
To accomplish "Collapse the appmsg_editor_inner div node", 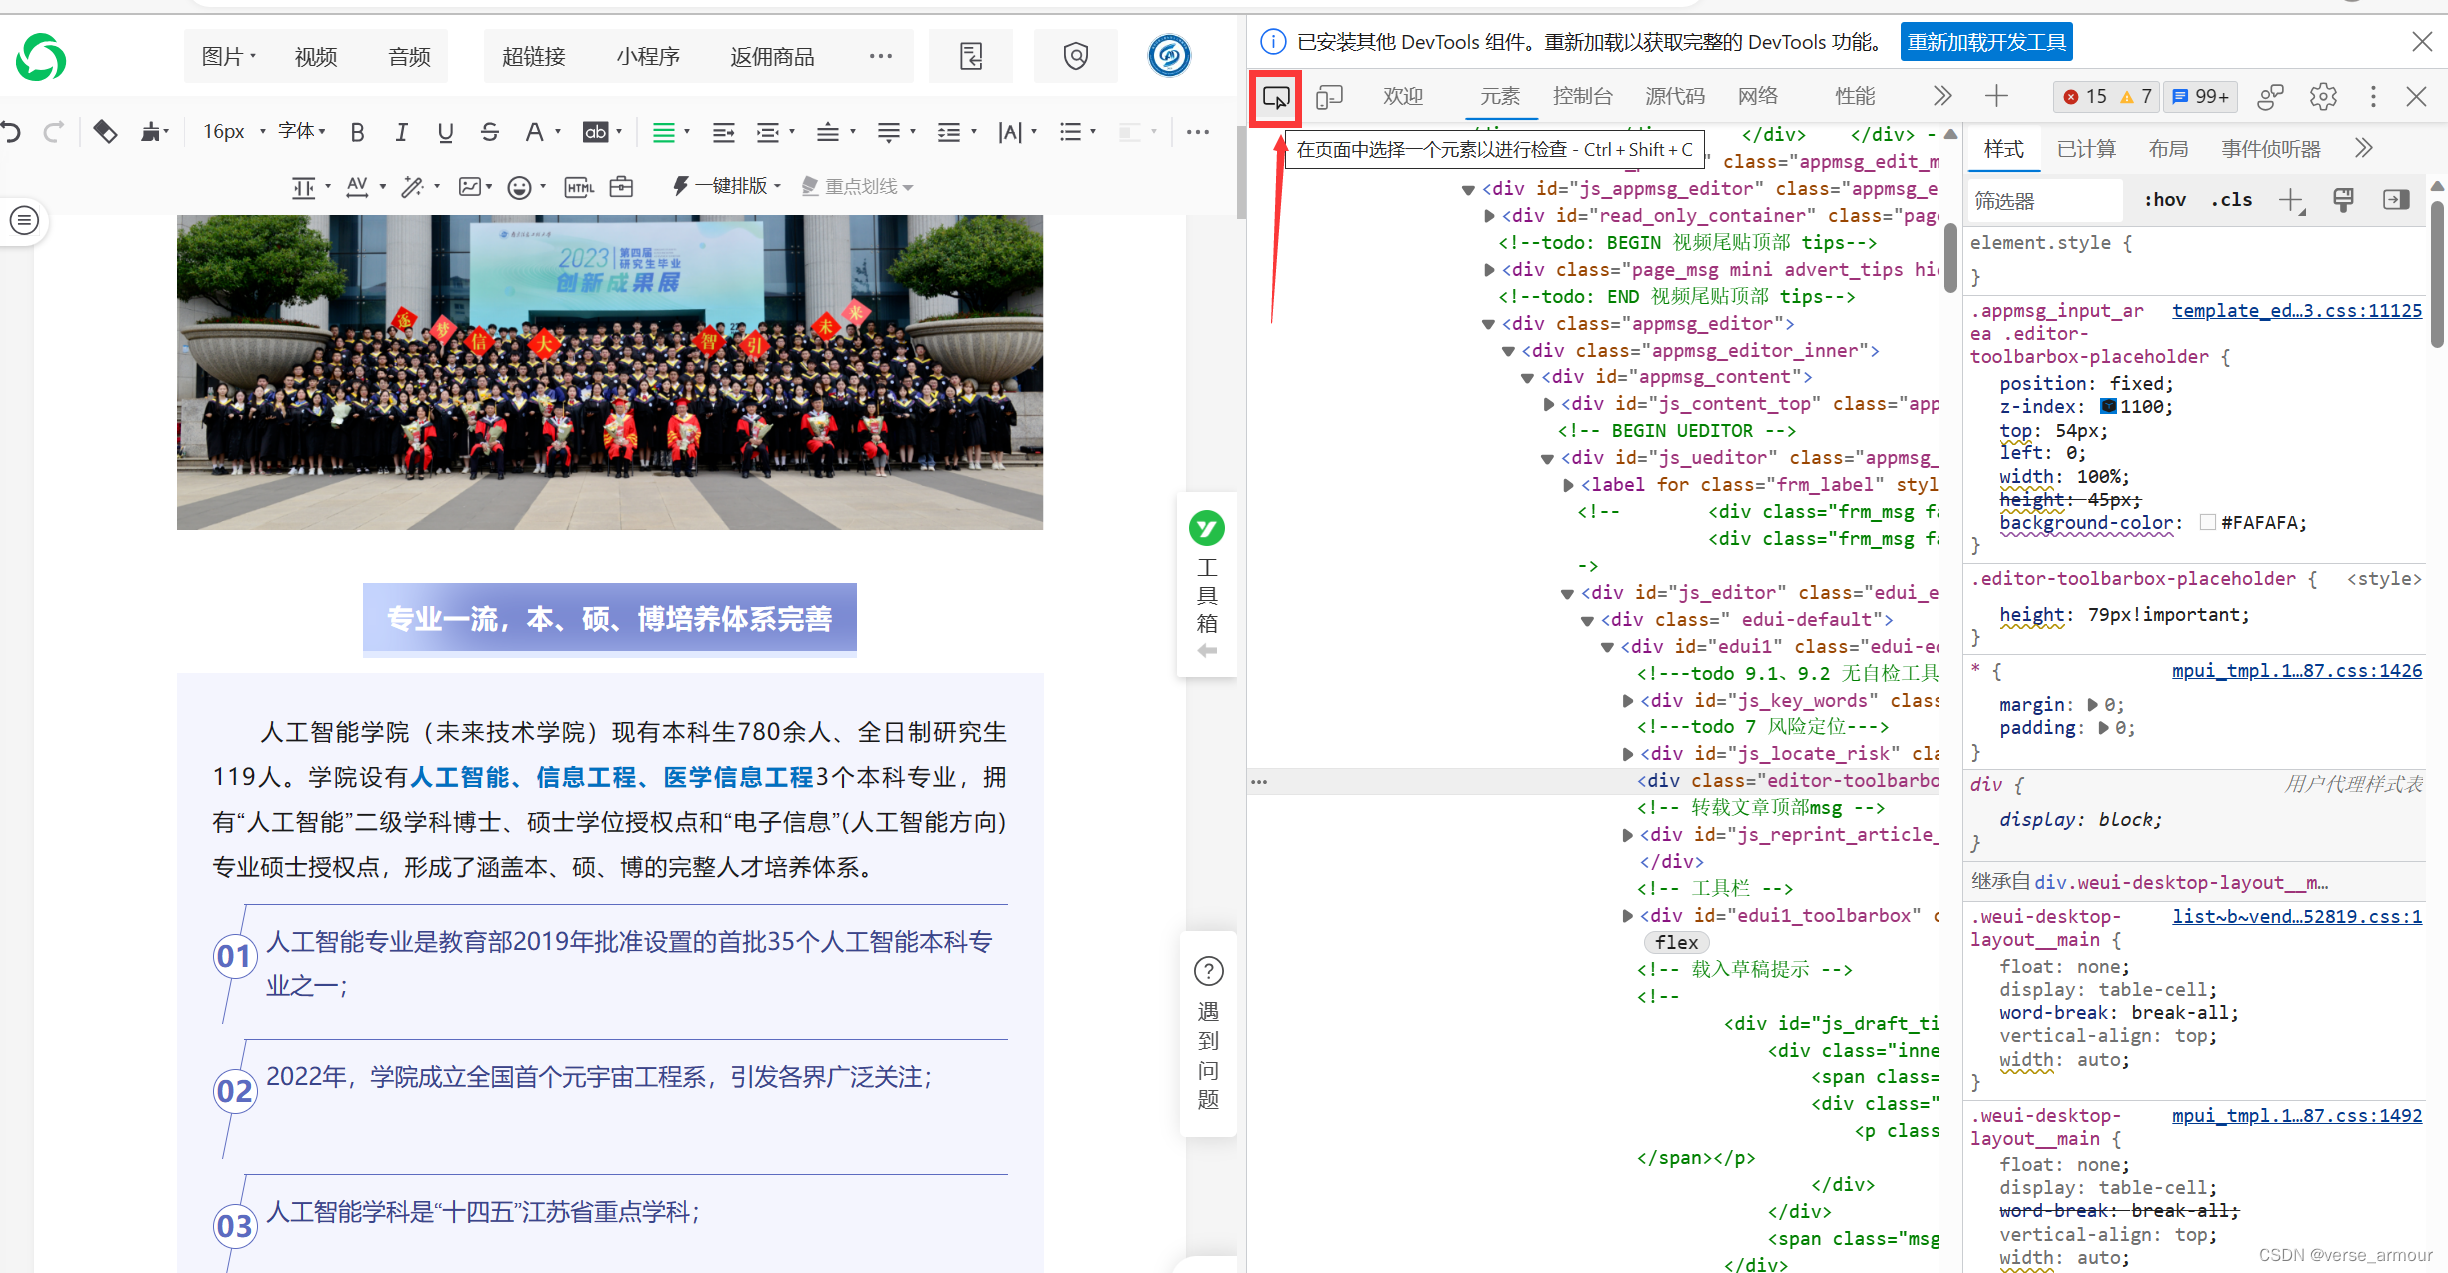I will (x=1508, y=351).
